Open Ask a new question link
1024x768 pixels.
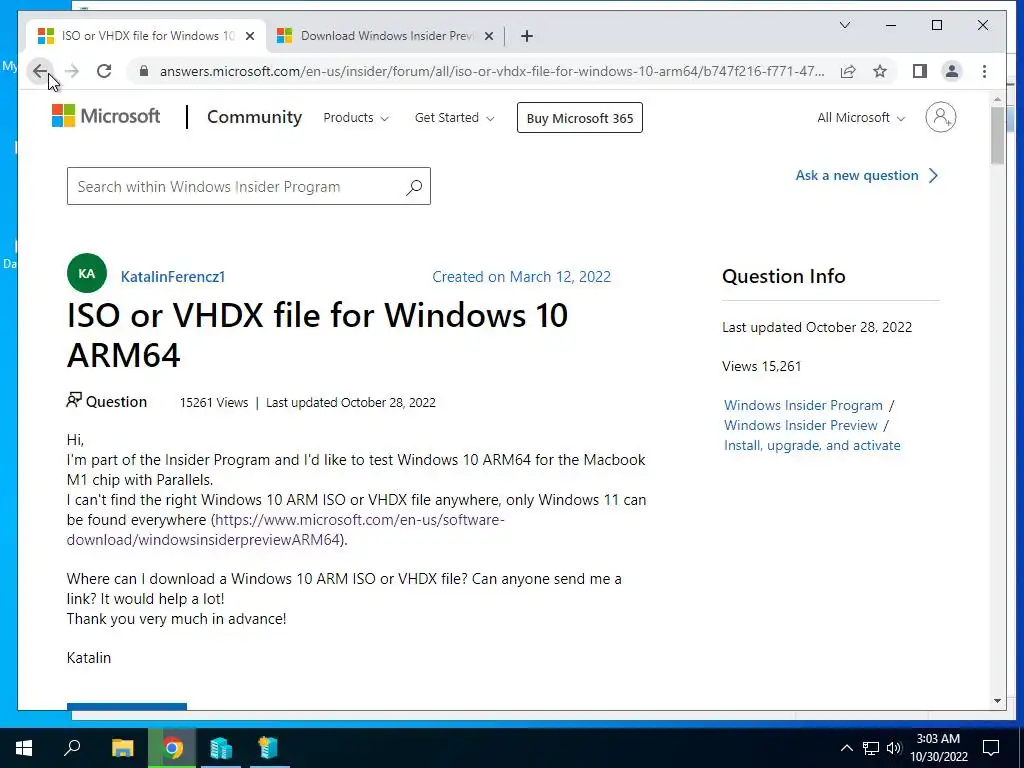click(867, 175)
